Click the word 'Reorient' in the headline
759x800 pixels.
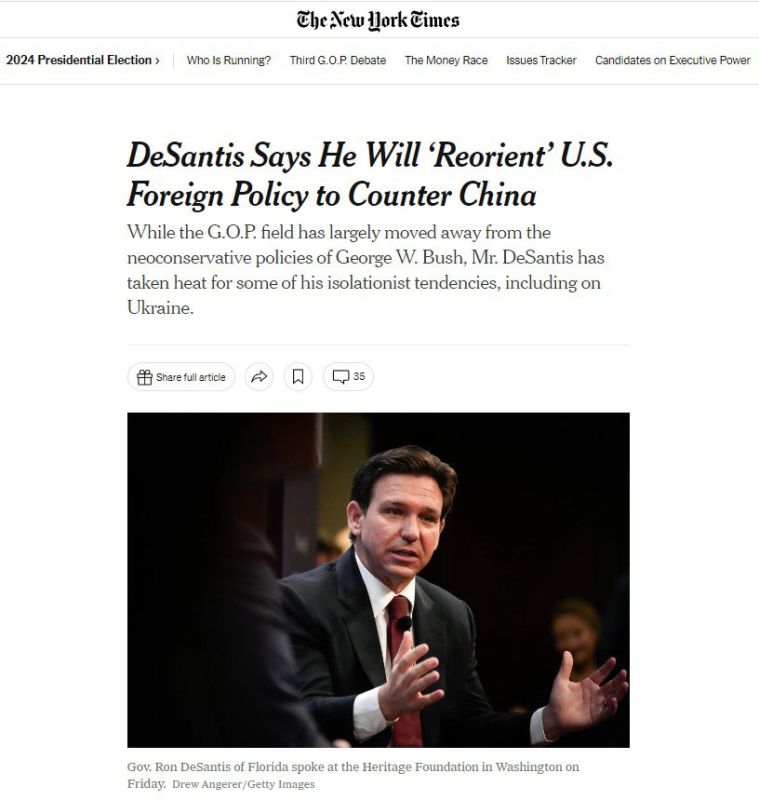coord(490,155)
